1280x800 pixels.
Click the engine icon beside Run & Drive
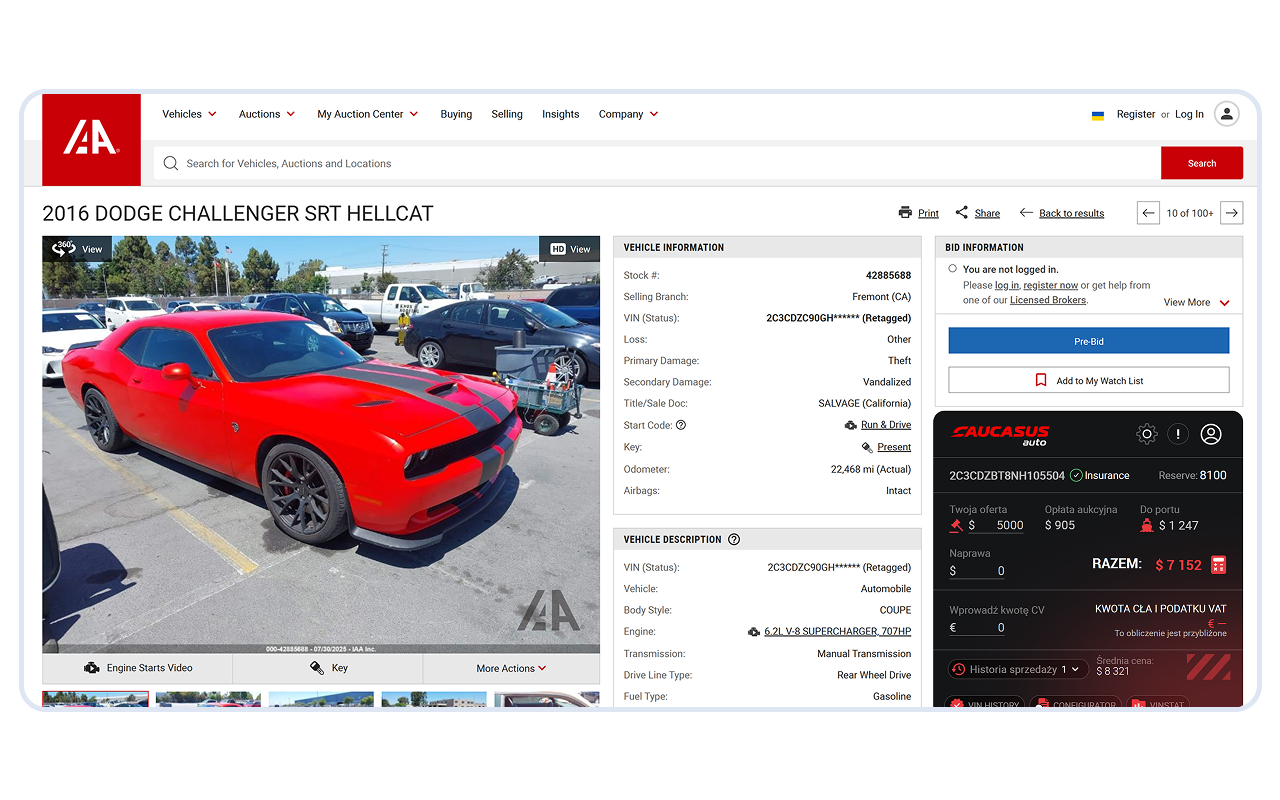(851, 425)
